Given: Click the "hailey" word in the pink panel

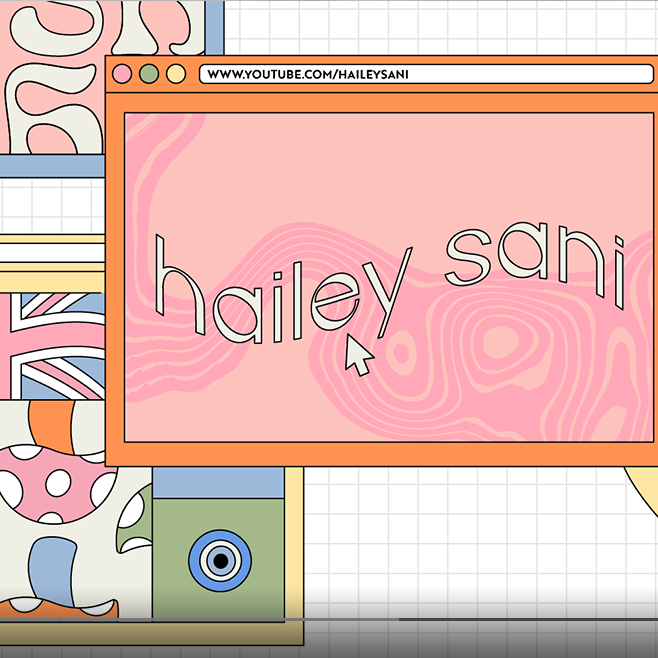Looking at the screenshot, I should click(284, 290).
